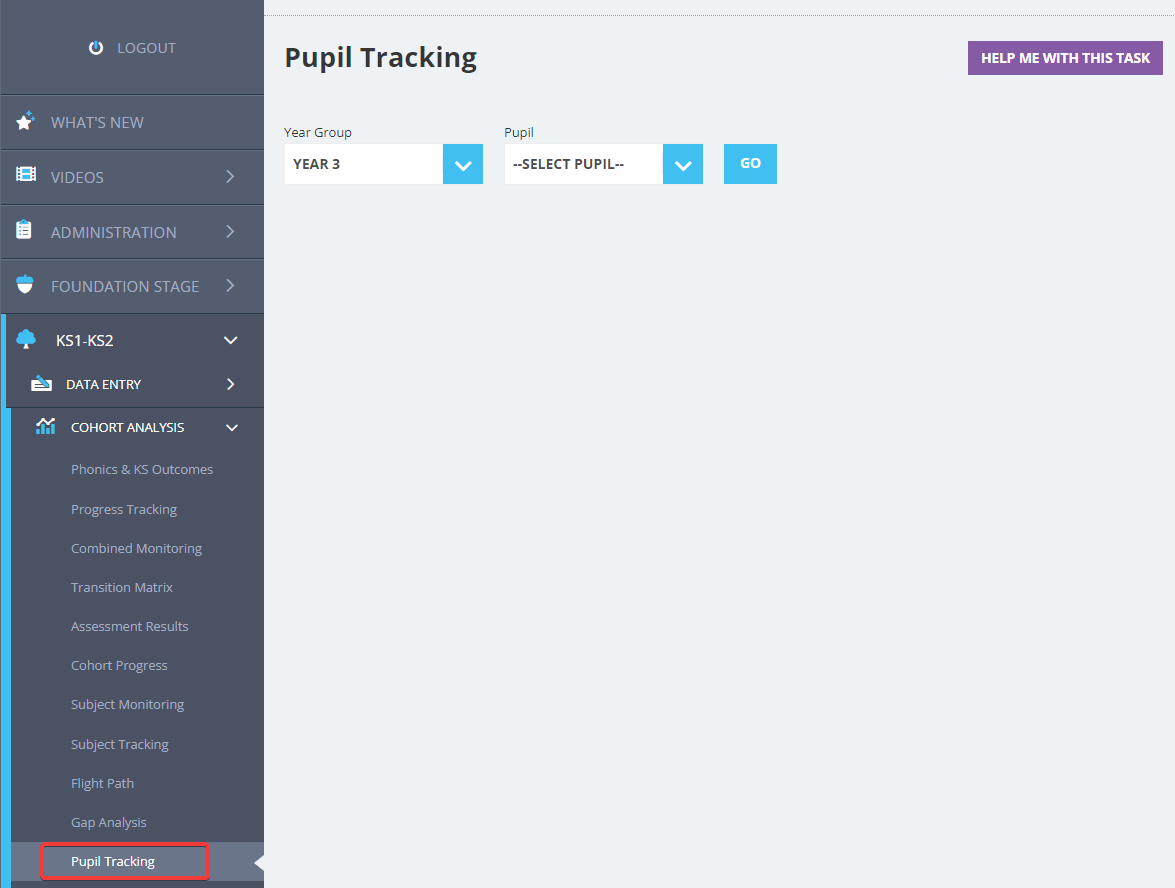Click the GO button
Image resolution: width=1175 pixels, height=888 pixels.
point(750,163)
